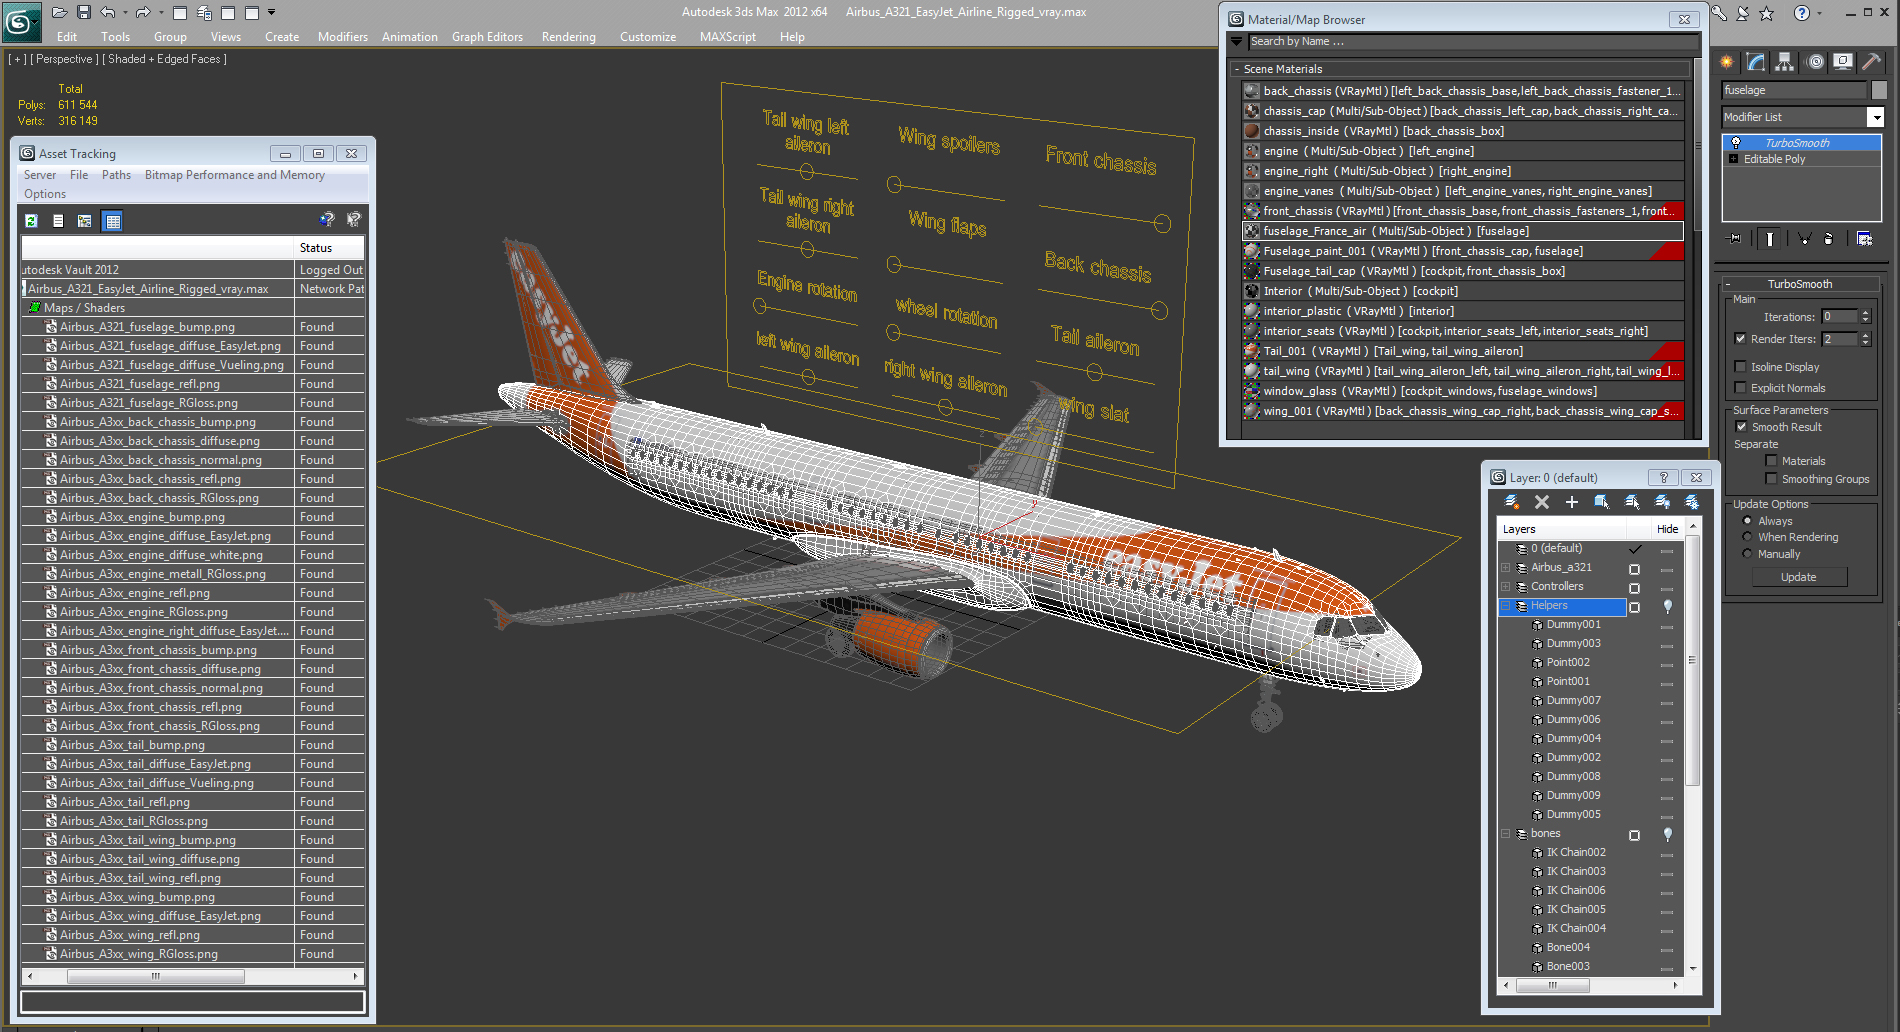Click Search by Name field in Material Browser
Image resolution: width=1900 pixels, height=1032 pixels.
pos(1473,42)
